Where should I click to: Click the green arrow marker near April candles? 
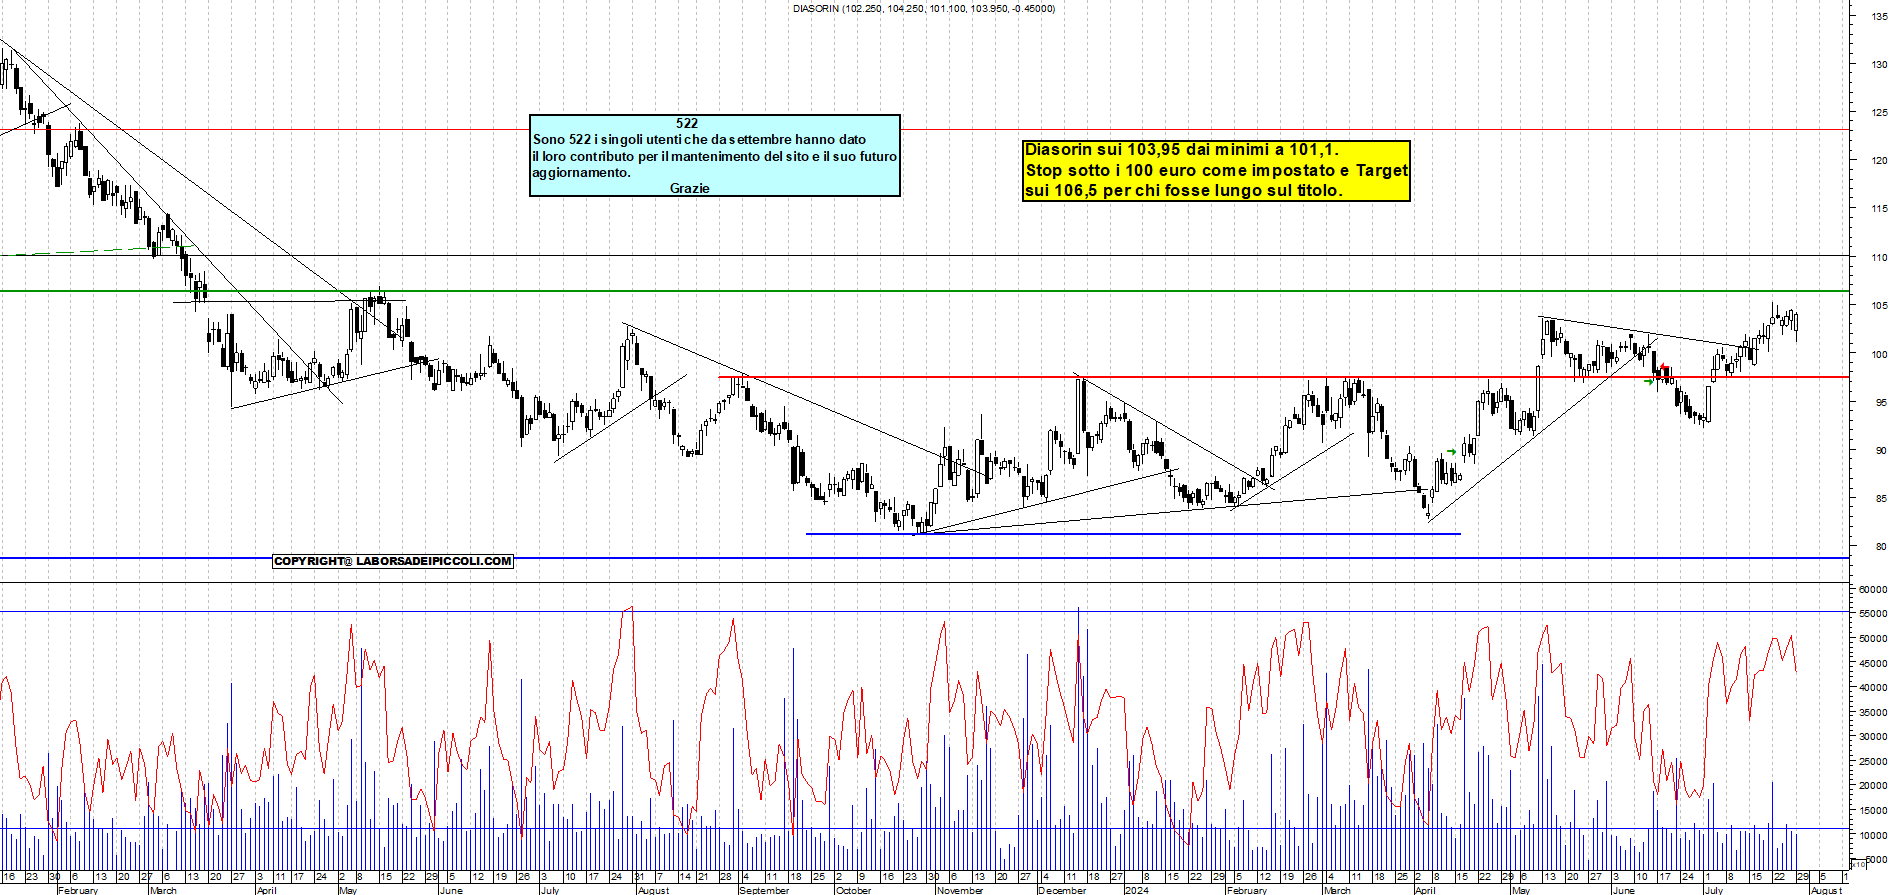pyautogui.click(x=1452, y=452)
